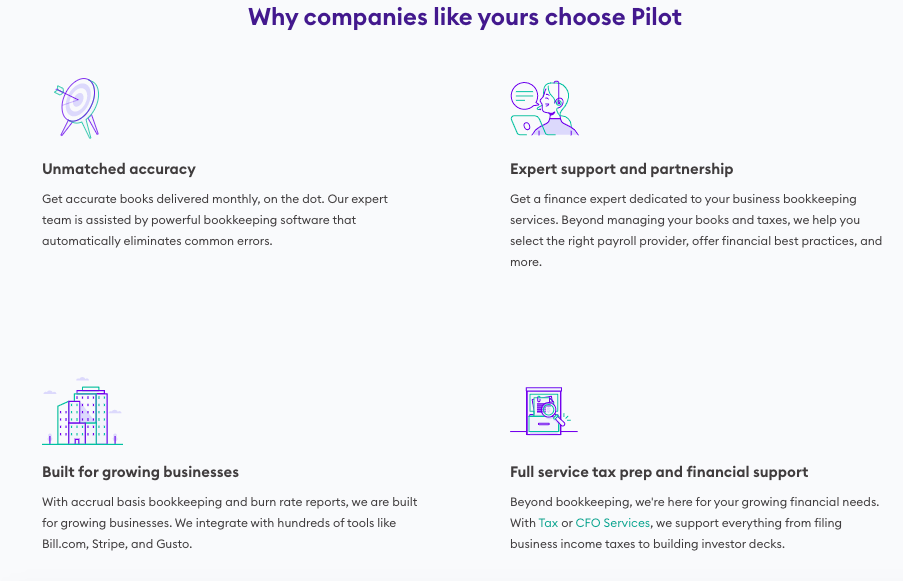The width and height of the screenshot is (903, 581).
Task: Select the "Expert support and partnership" heading
Action: [621, 169]
